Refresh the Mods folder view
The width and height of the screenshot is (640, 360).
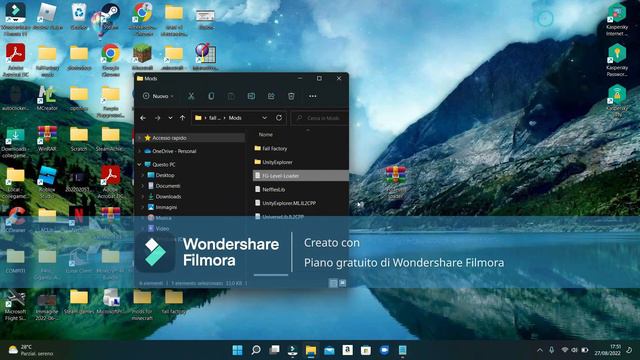point(279,118)
